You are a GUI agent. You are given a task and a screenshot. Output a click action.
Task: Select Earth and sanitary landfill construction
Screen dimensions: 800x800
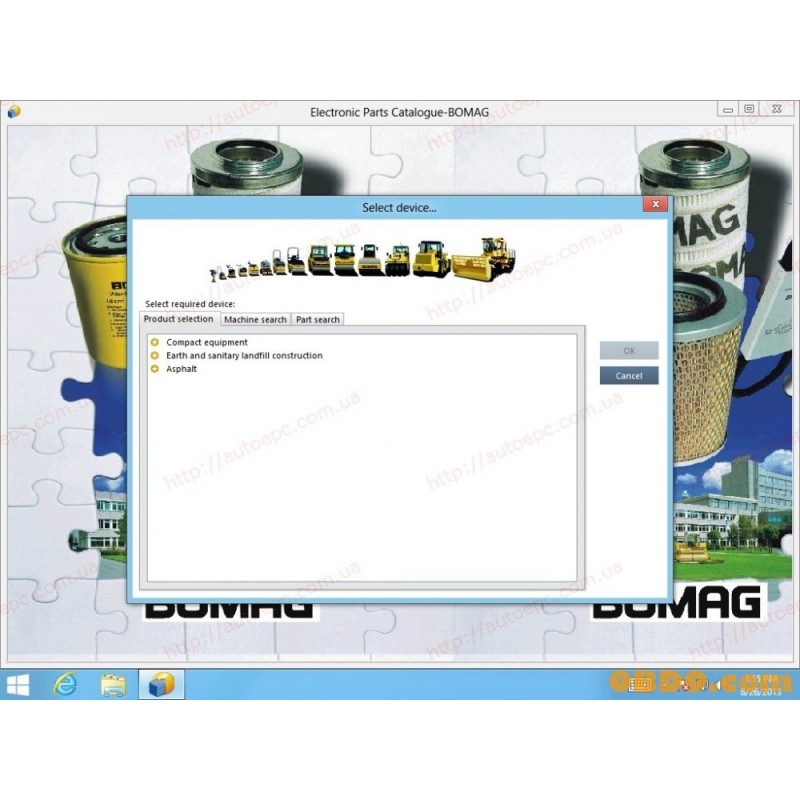[x=244, y=356]
